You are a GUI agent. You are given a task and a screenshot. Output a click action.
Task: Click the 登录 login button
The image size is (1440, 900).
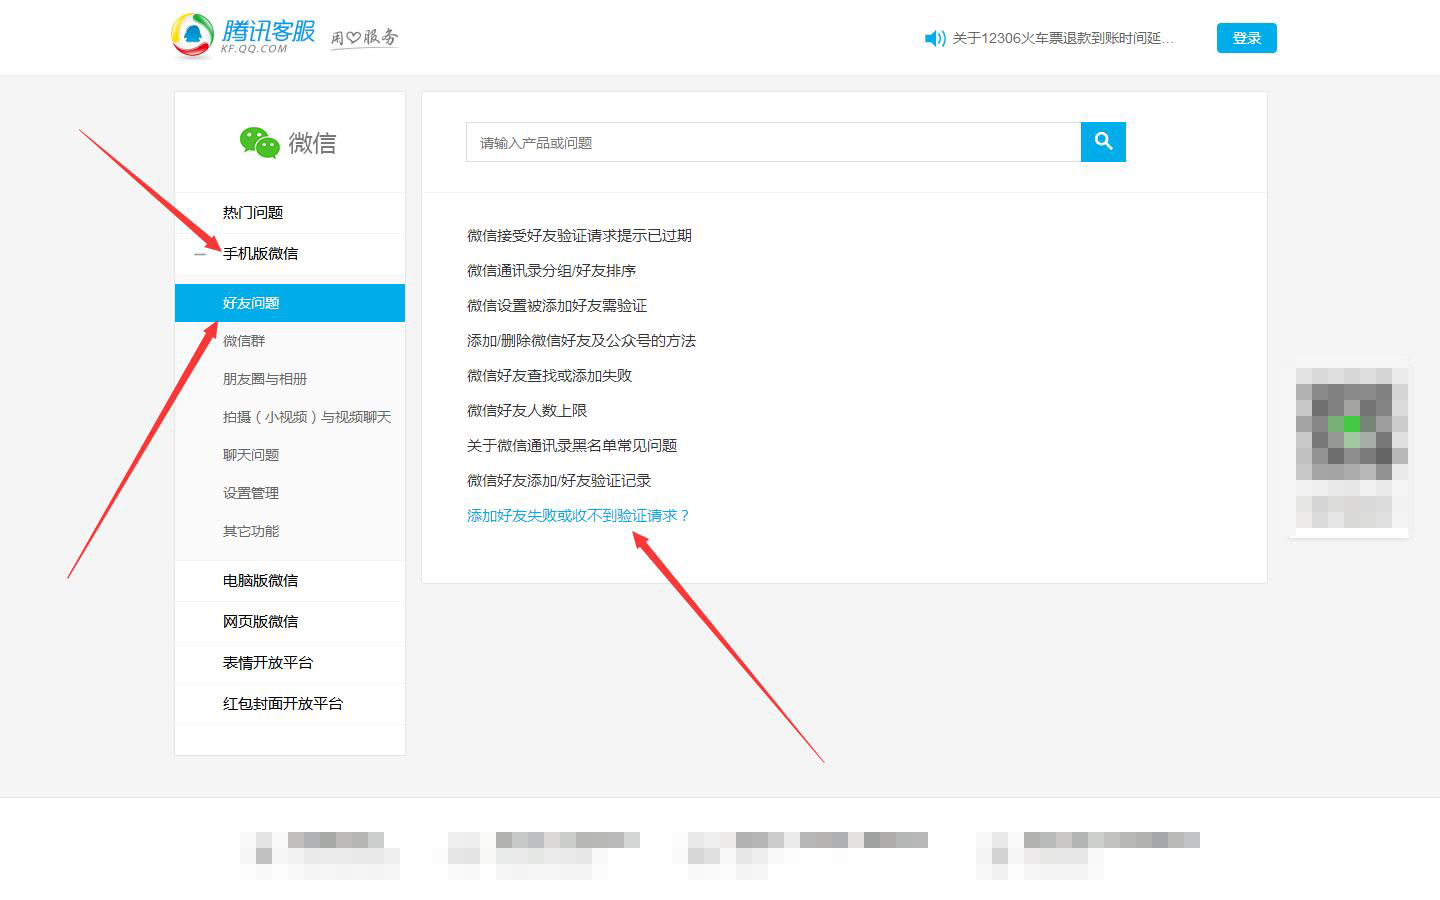click(x=1247, y=38)
